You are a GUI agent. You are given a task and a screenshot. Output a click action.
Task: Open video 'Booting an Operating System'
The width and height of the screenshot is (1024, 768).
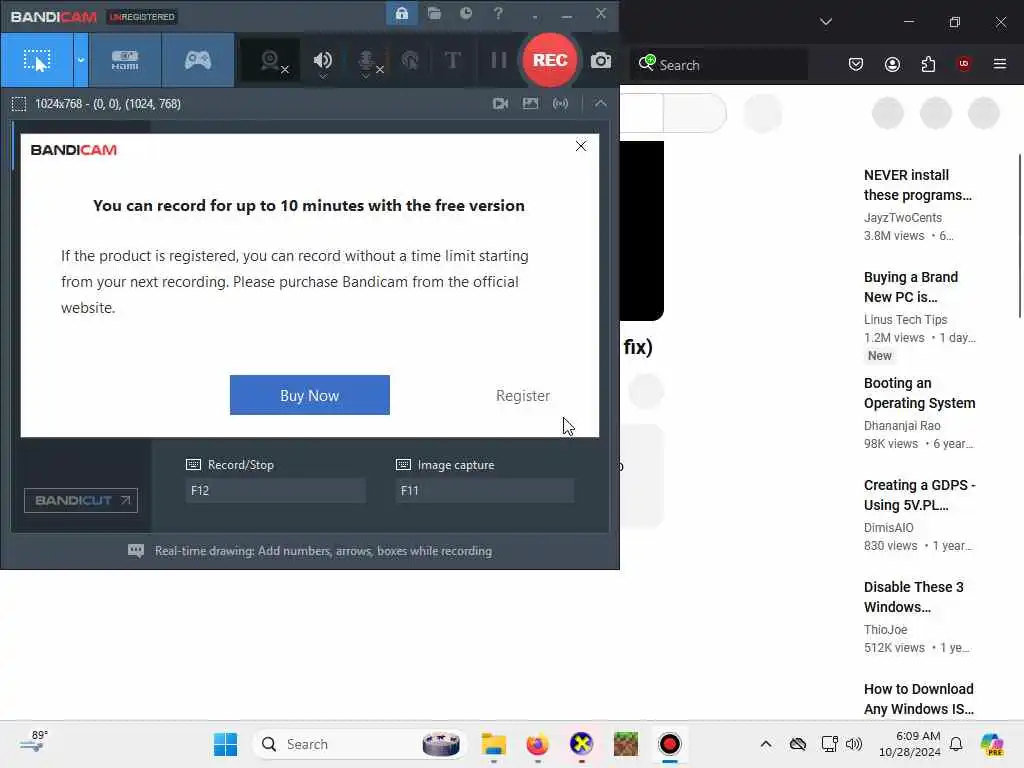920,393
